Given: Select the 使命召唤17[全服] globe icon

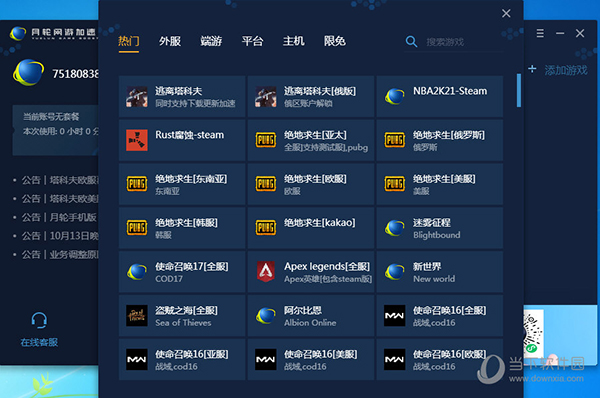Looking at the screenshot, I should (137, 272).
